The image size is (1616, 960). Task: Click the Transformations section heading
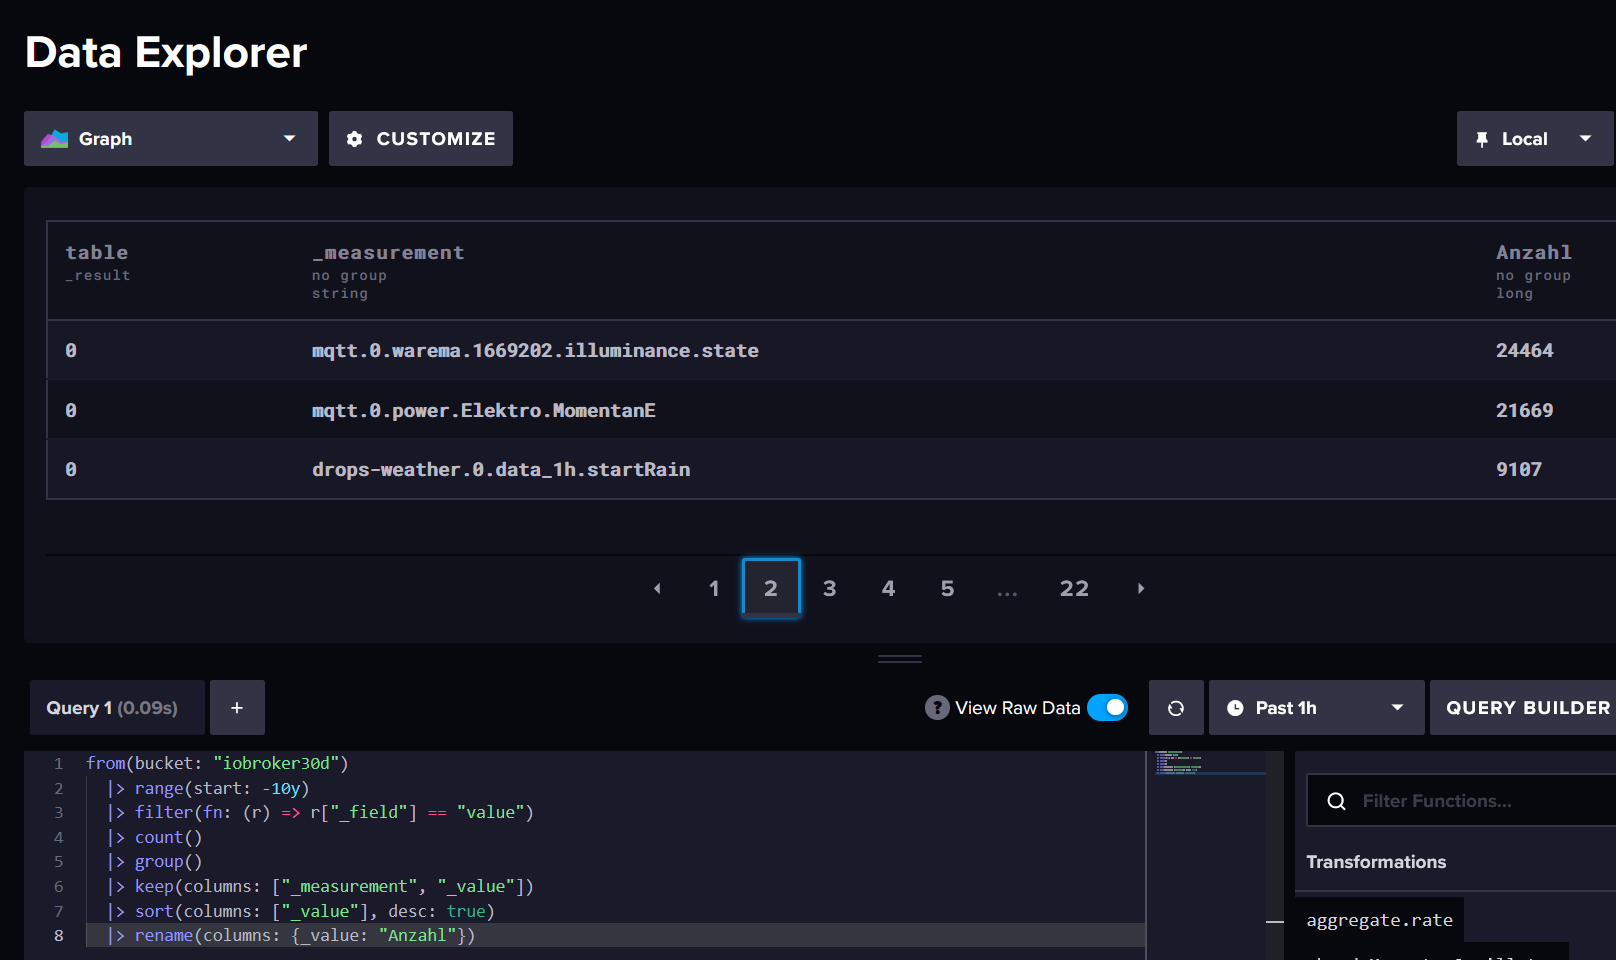pyautogui.click(x=1376, y=862)
